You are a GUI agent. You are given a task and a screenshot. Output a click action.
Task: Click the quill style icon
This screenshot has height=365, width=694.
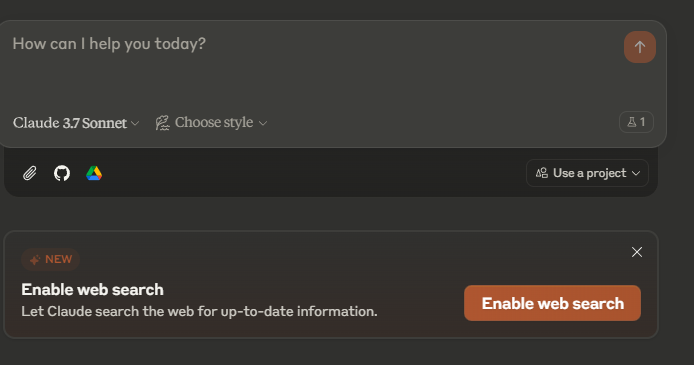tap(162, 123)
